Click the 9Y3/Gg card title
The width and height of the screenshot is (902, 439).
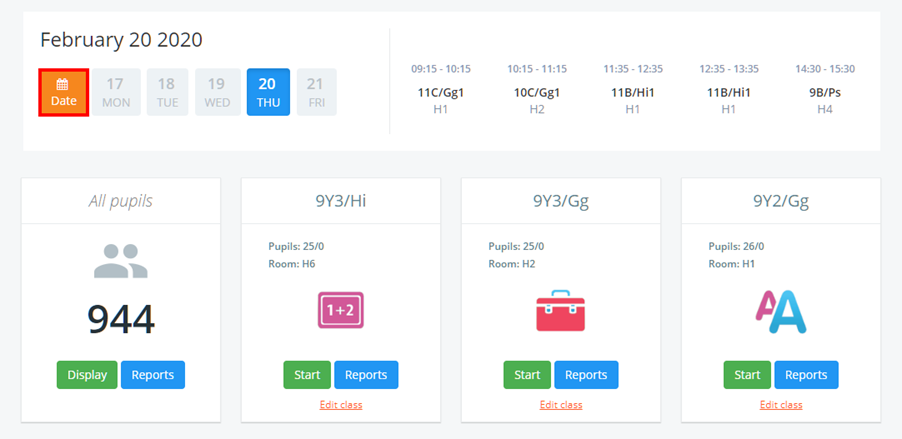[561, 201]
